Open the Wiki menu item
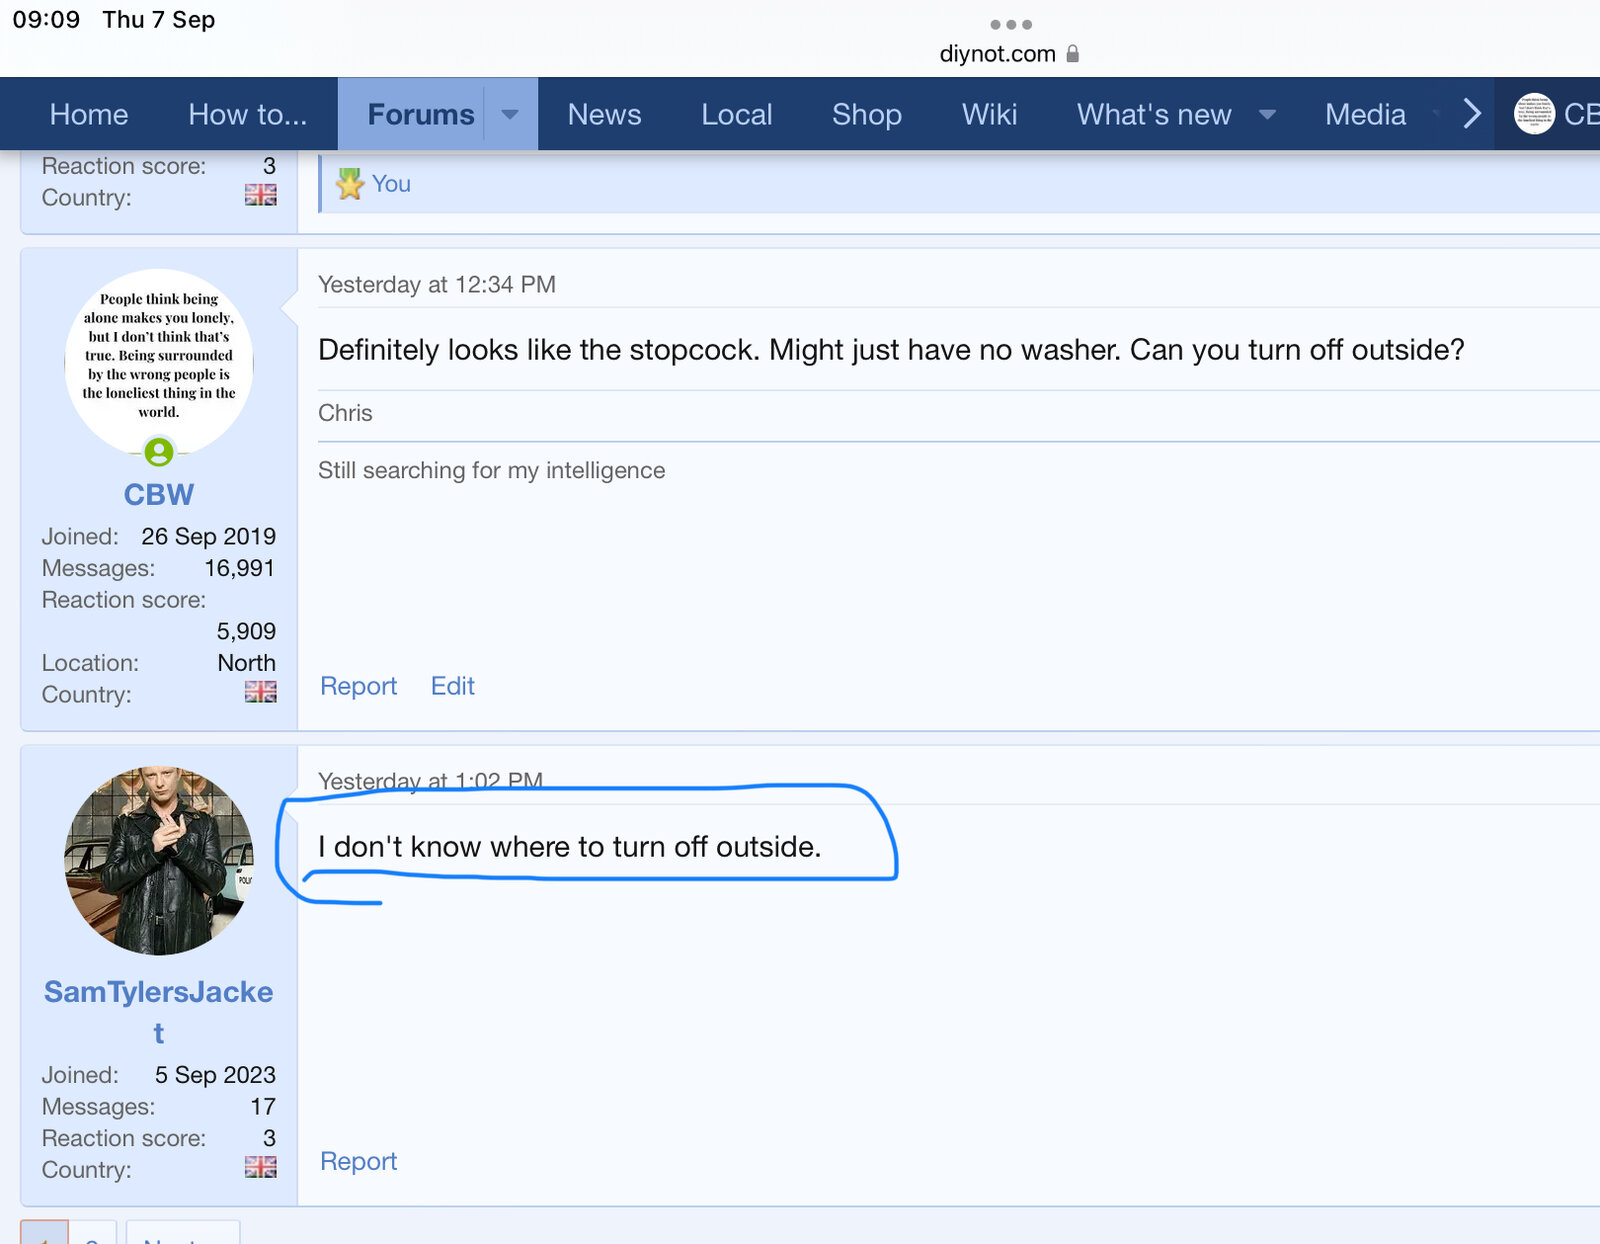This screenshot has width=1600, height=1244. (x=989, y=114)
